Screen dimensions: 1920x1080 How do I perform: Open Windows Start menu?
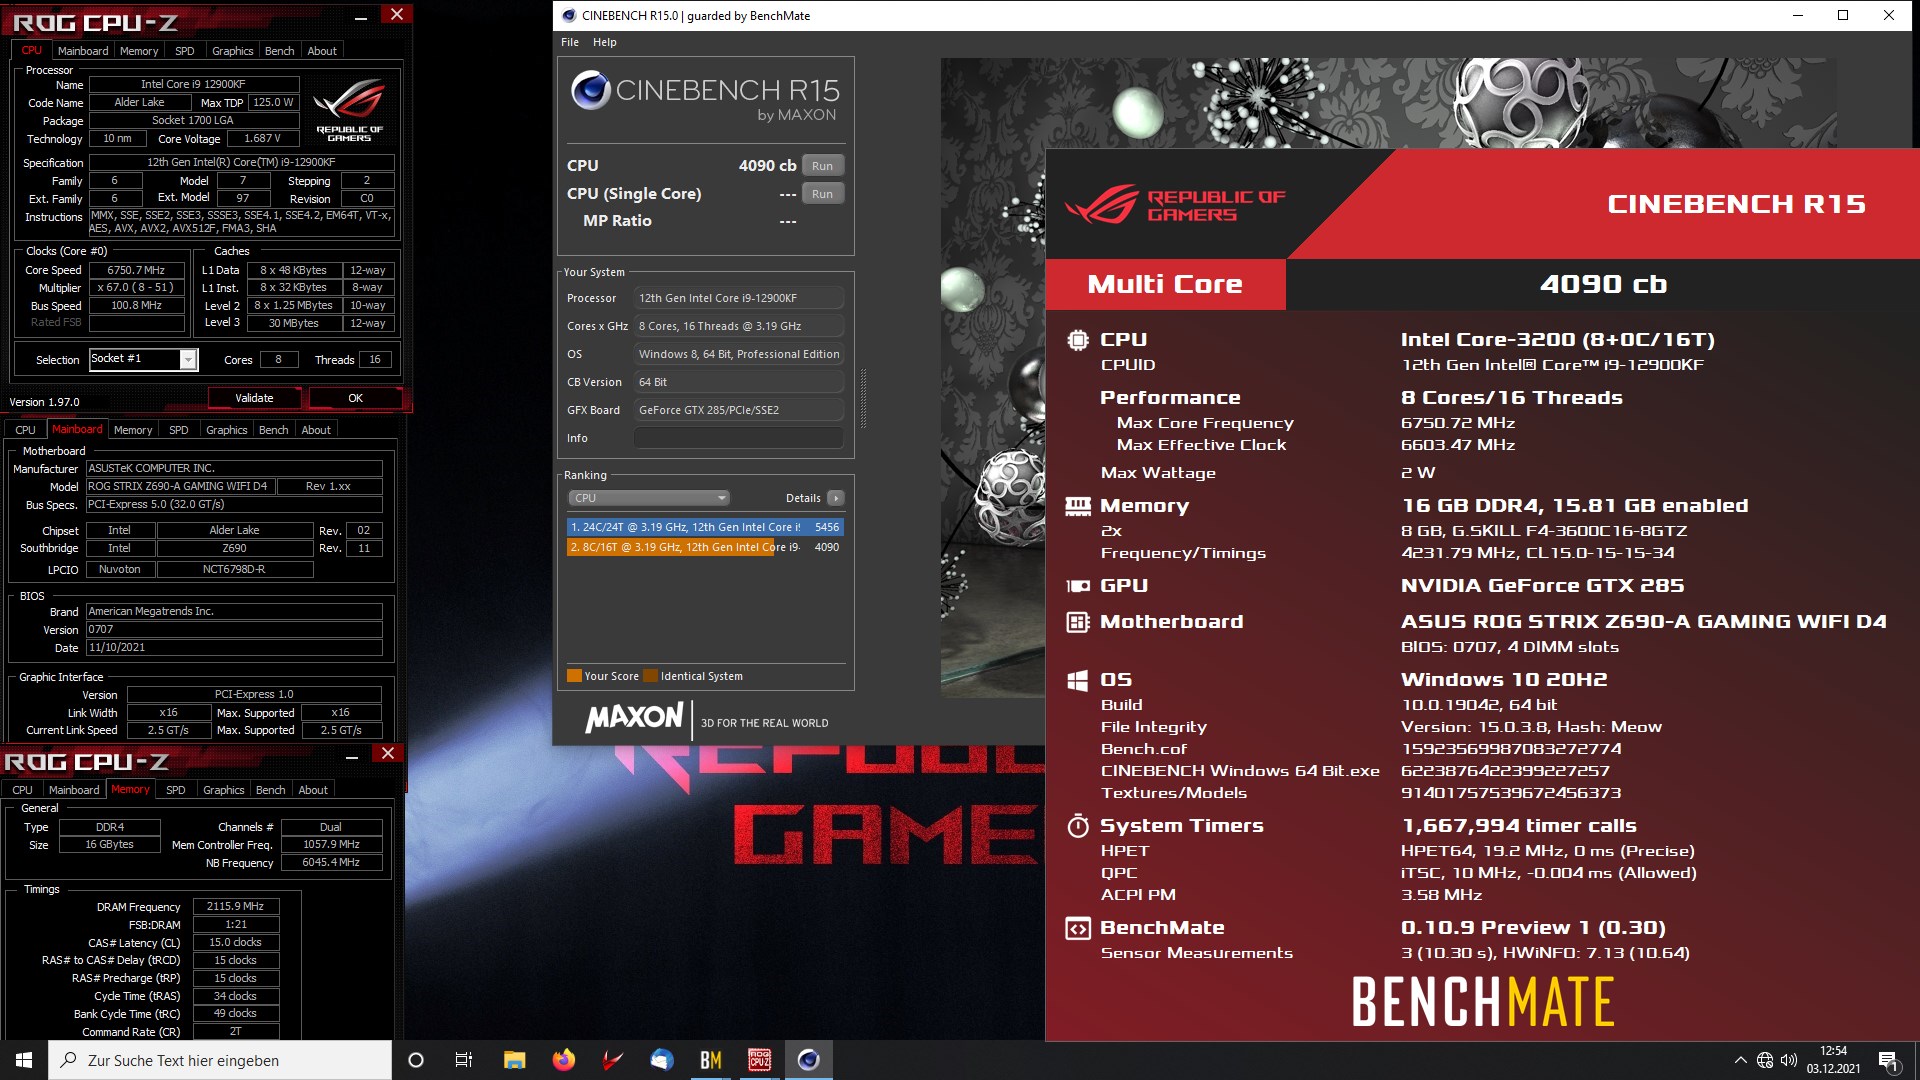tap(24, 1060)
